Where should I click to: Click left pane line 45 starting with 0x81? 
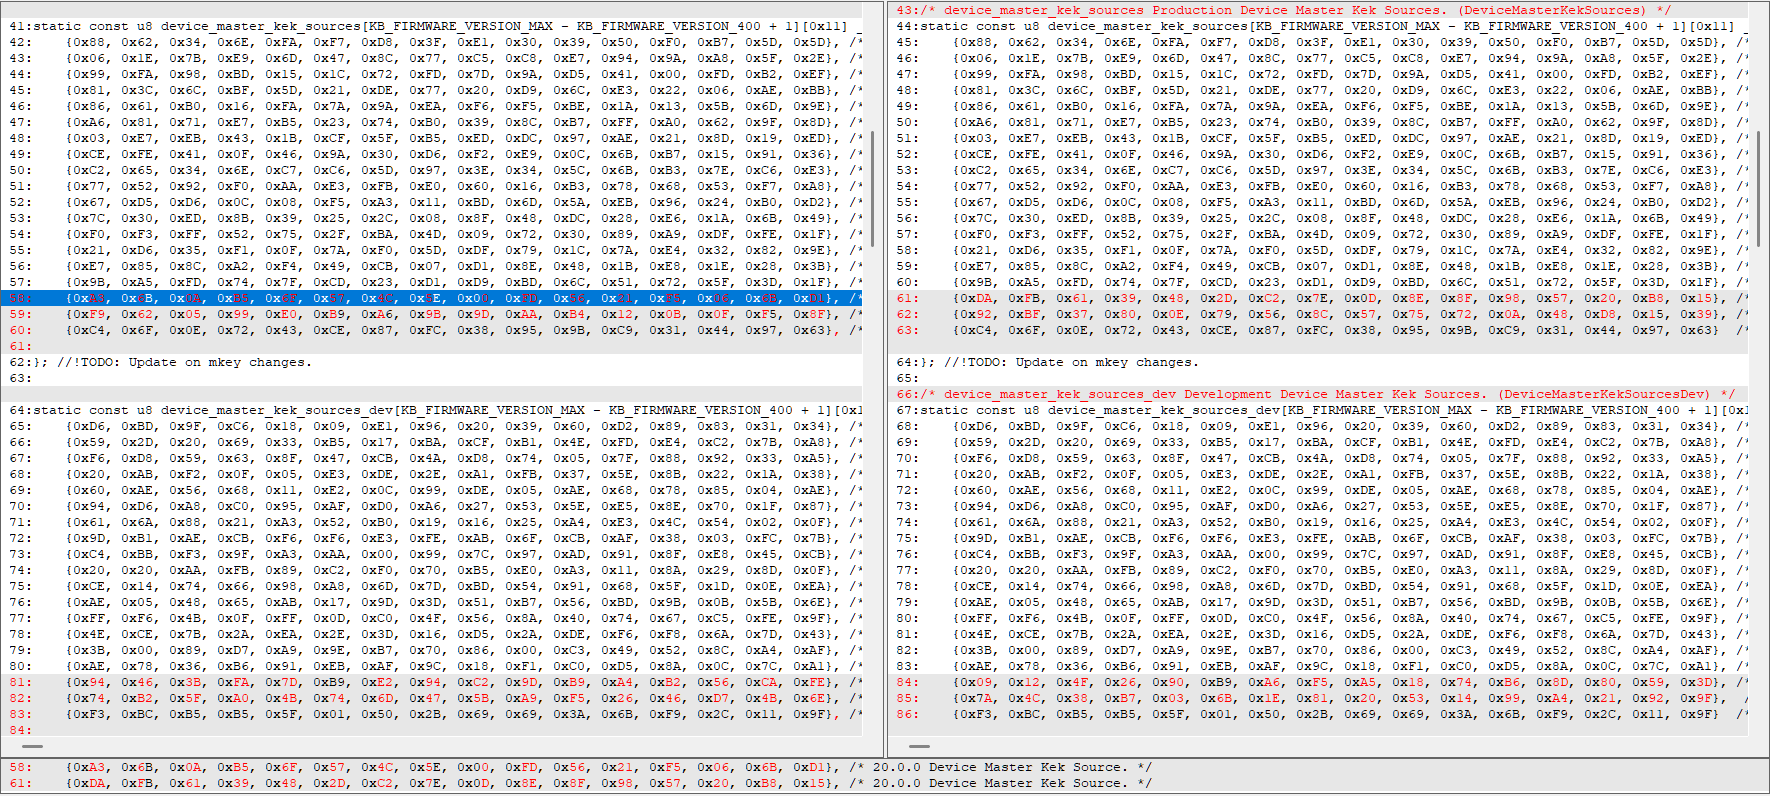[431, 90]
